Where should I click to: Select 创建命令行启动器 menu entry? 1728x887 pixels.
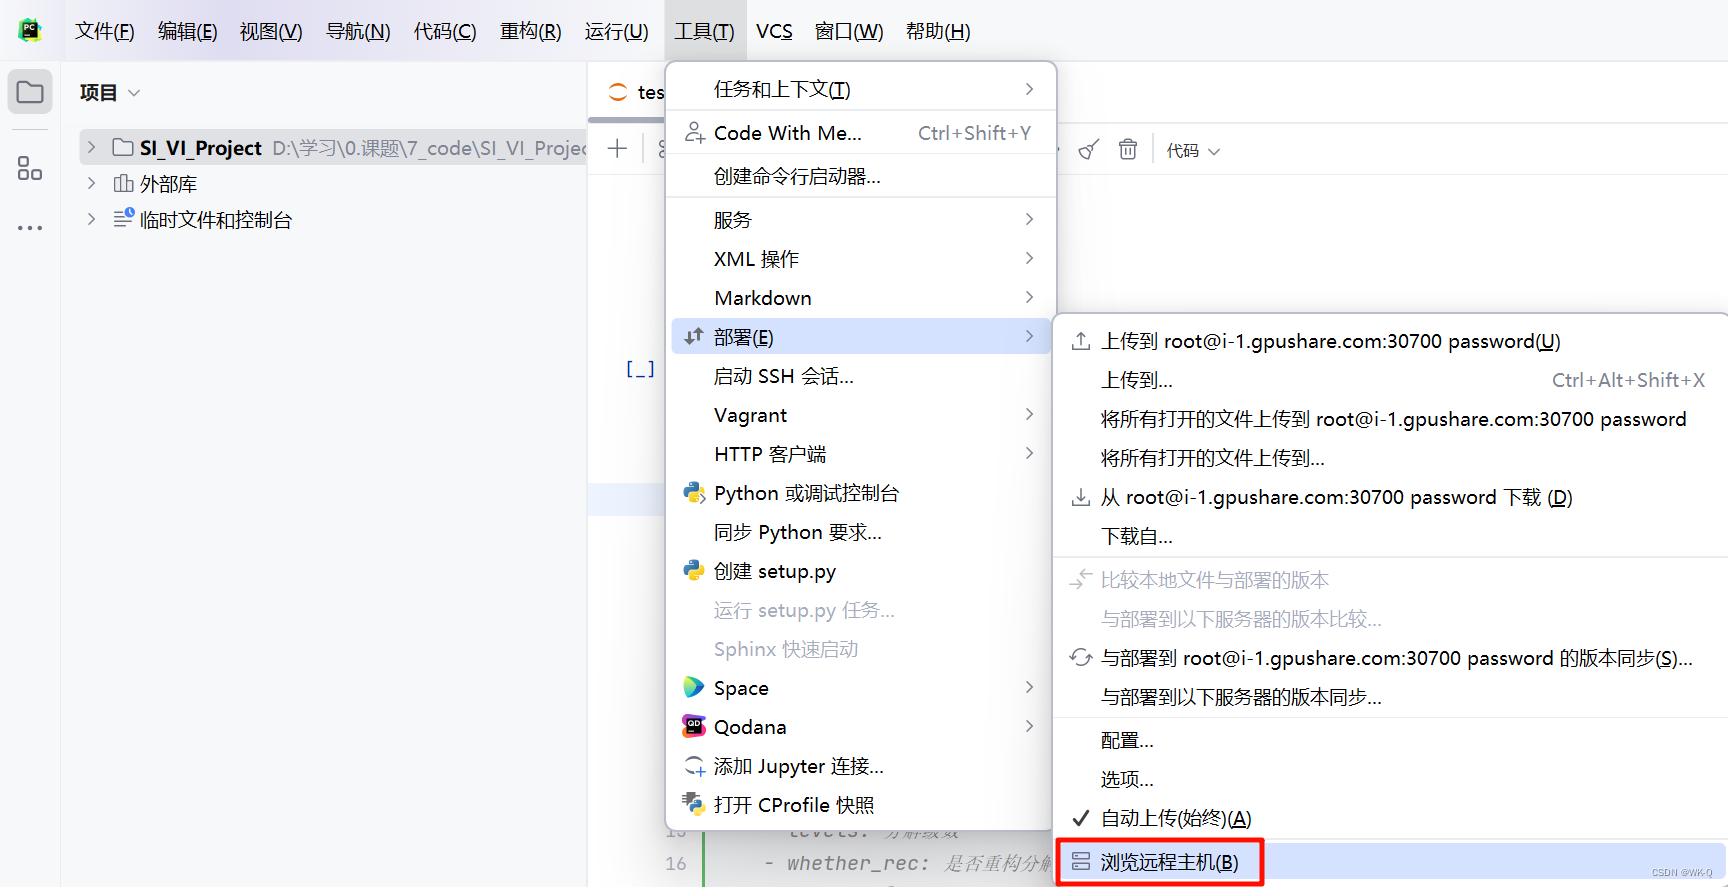pyautogui.click(x=861, y=176)
